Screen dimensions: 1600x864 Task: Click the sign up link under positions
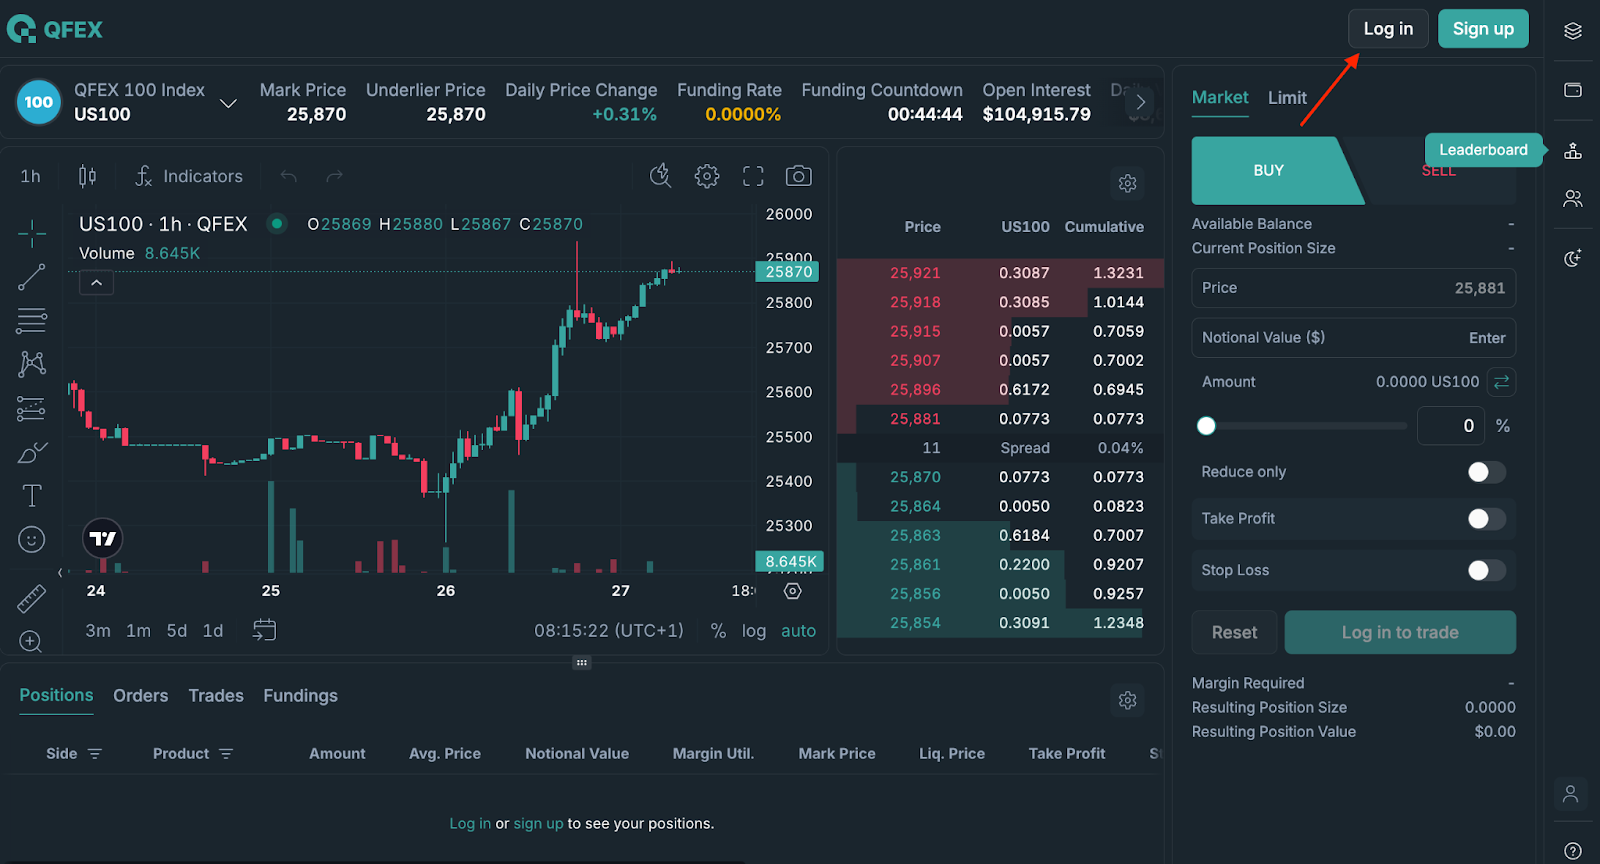pyautogui.click(x=538, y=824)
